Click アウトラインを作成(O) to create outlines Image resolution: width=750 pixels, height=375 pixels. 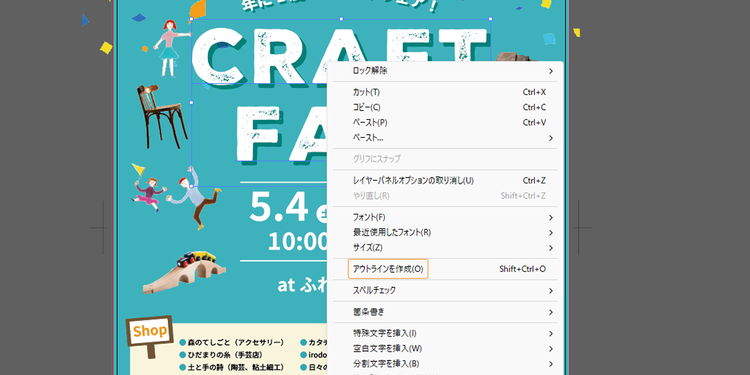pyautogui.click(x=445, y=269)
